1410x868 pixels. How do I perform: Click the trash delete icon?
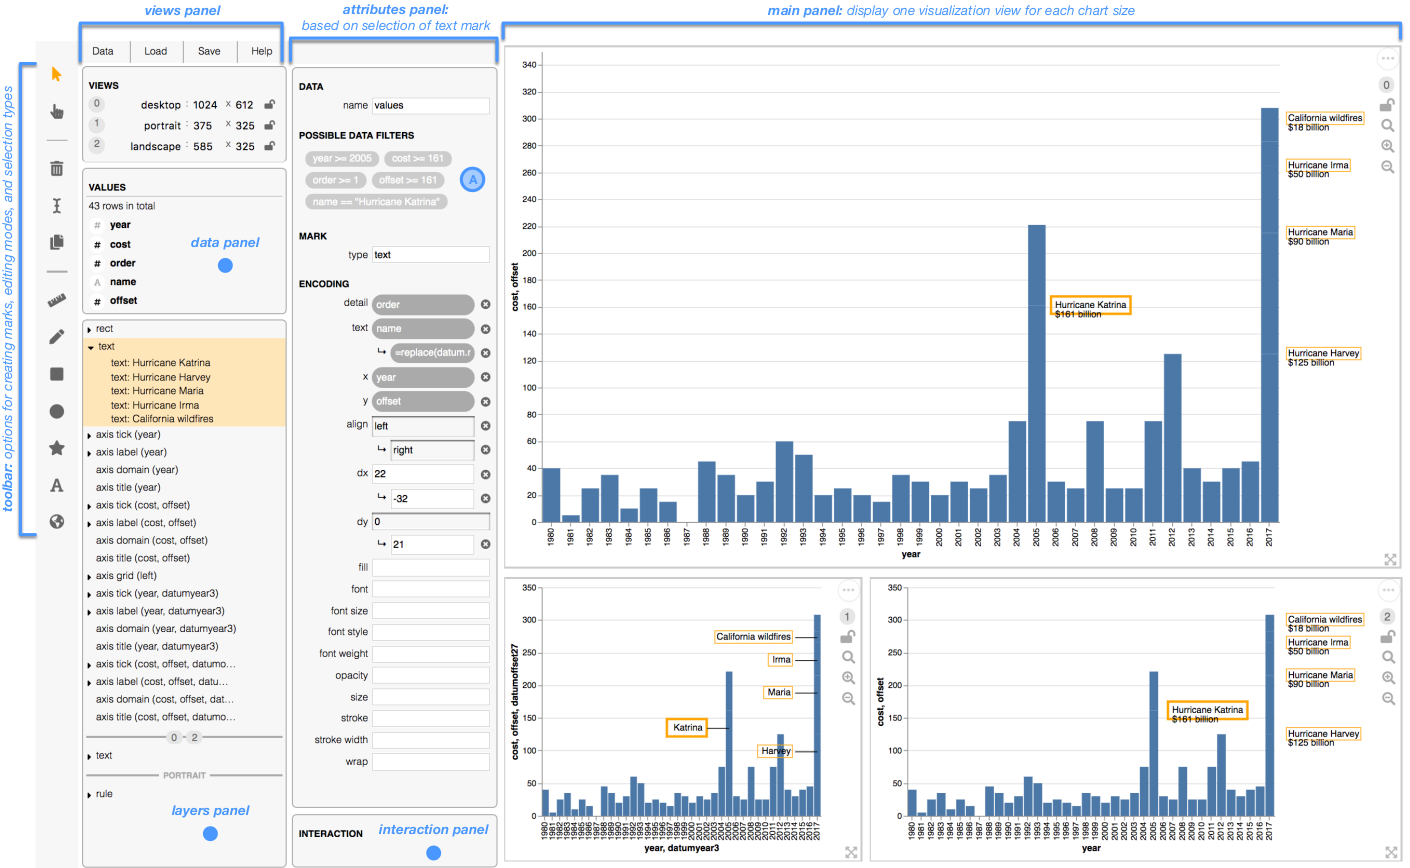point(57,168)
